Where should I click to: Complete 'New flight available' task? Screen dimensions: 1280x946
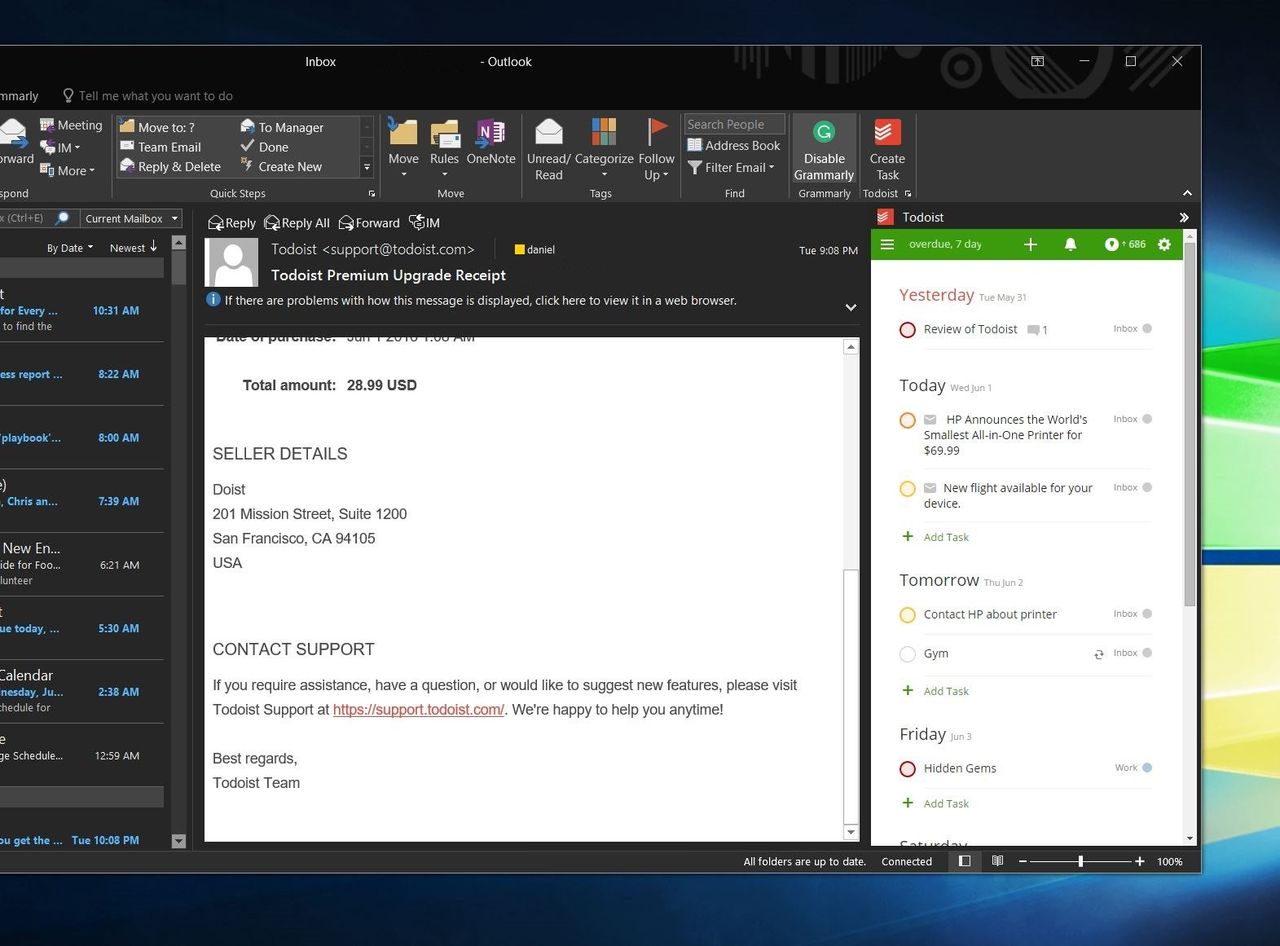[907, 489]
